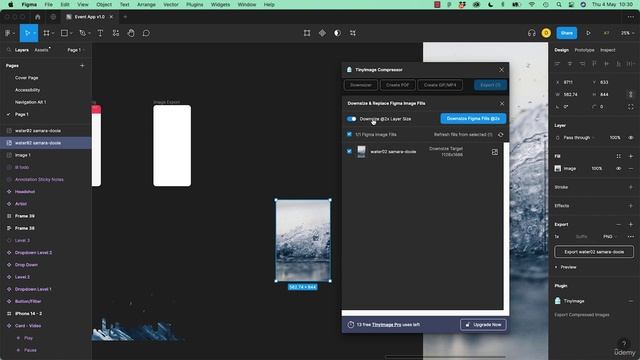
Task: Toggle Downsize @2x Layer Size switch
Action: (351, 119)
